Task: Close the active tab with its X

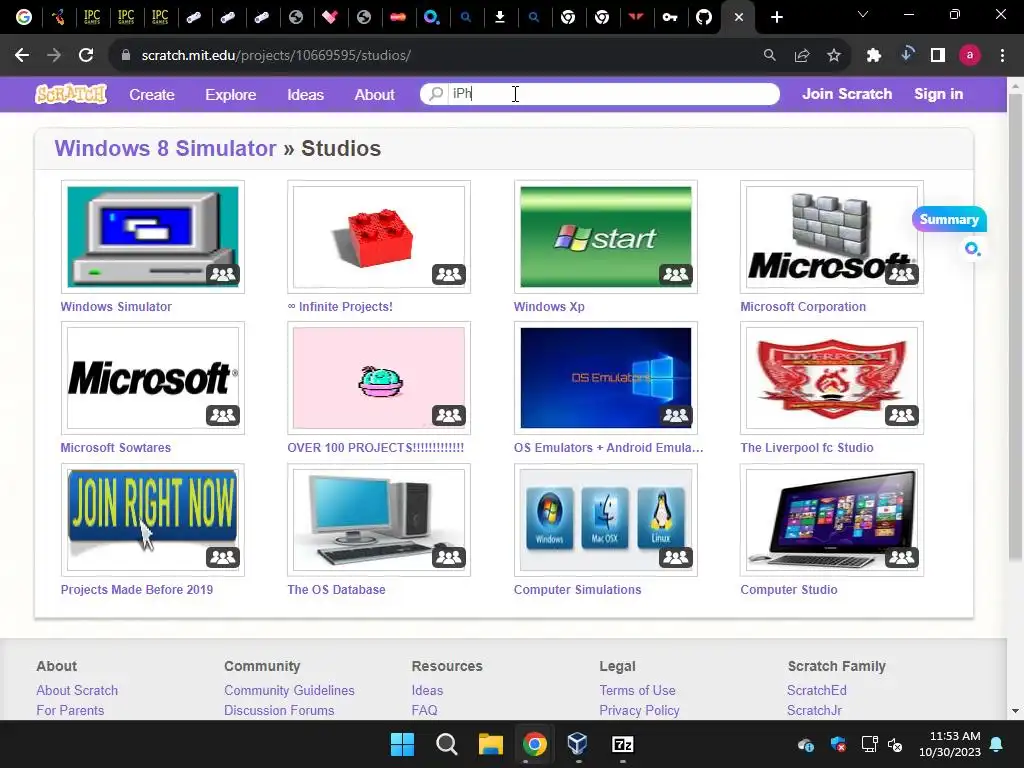Action: pyautogui.click(x=739, y=18)
